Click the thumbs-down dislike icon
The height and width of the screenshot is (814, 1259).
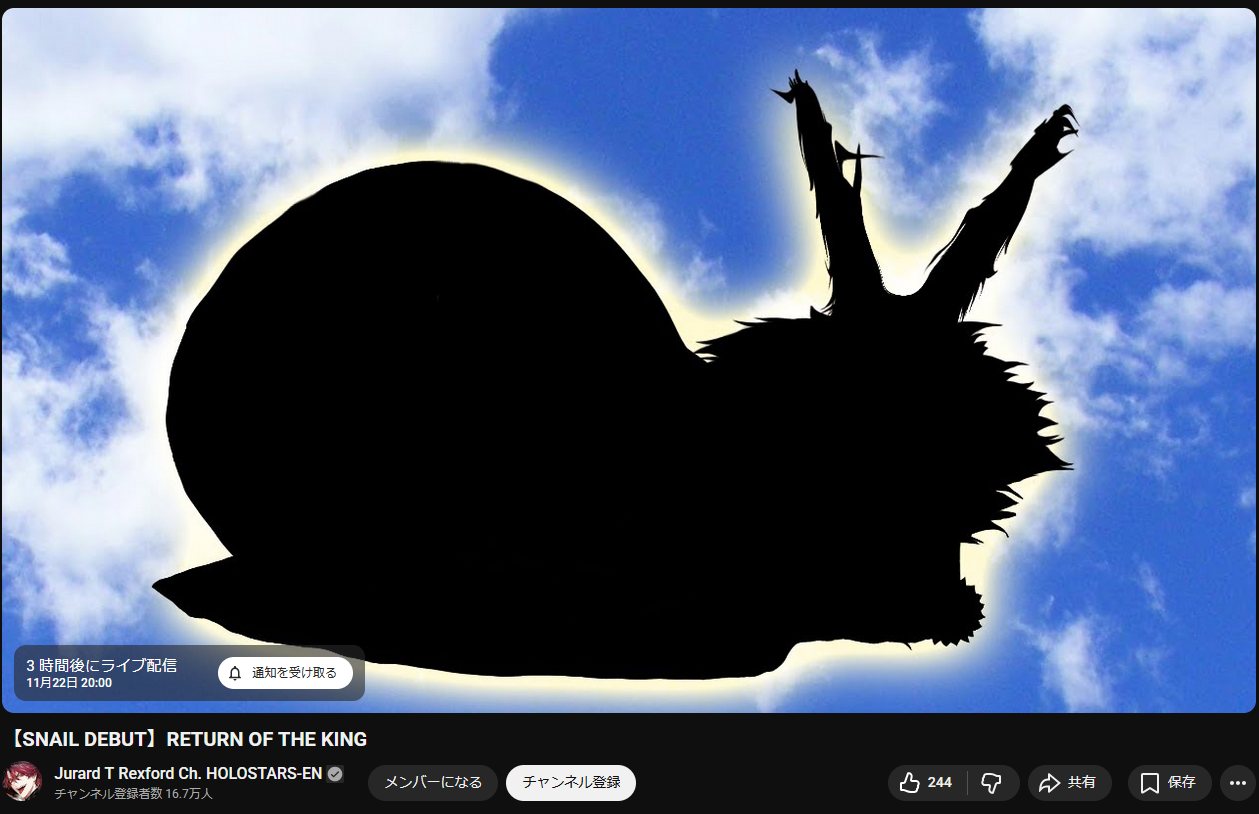[991, 782]
